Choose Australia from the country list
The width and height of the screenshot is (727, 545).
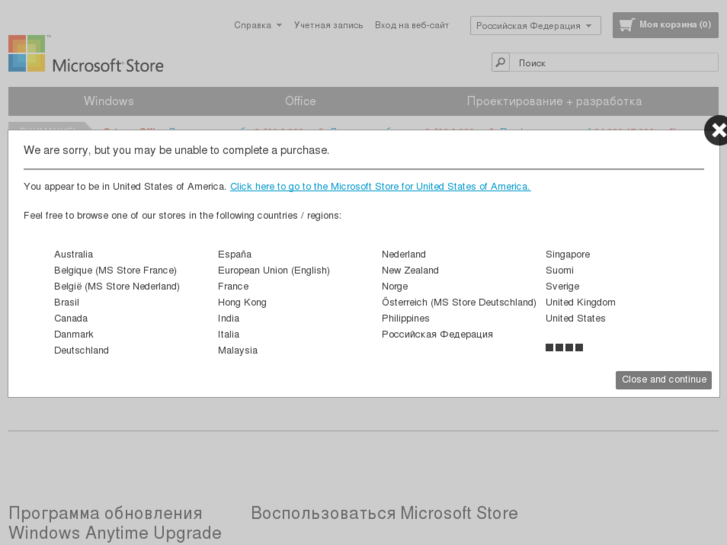[73, 255]
